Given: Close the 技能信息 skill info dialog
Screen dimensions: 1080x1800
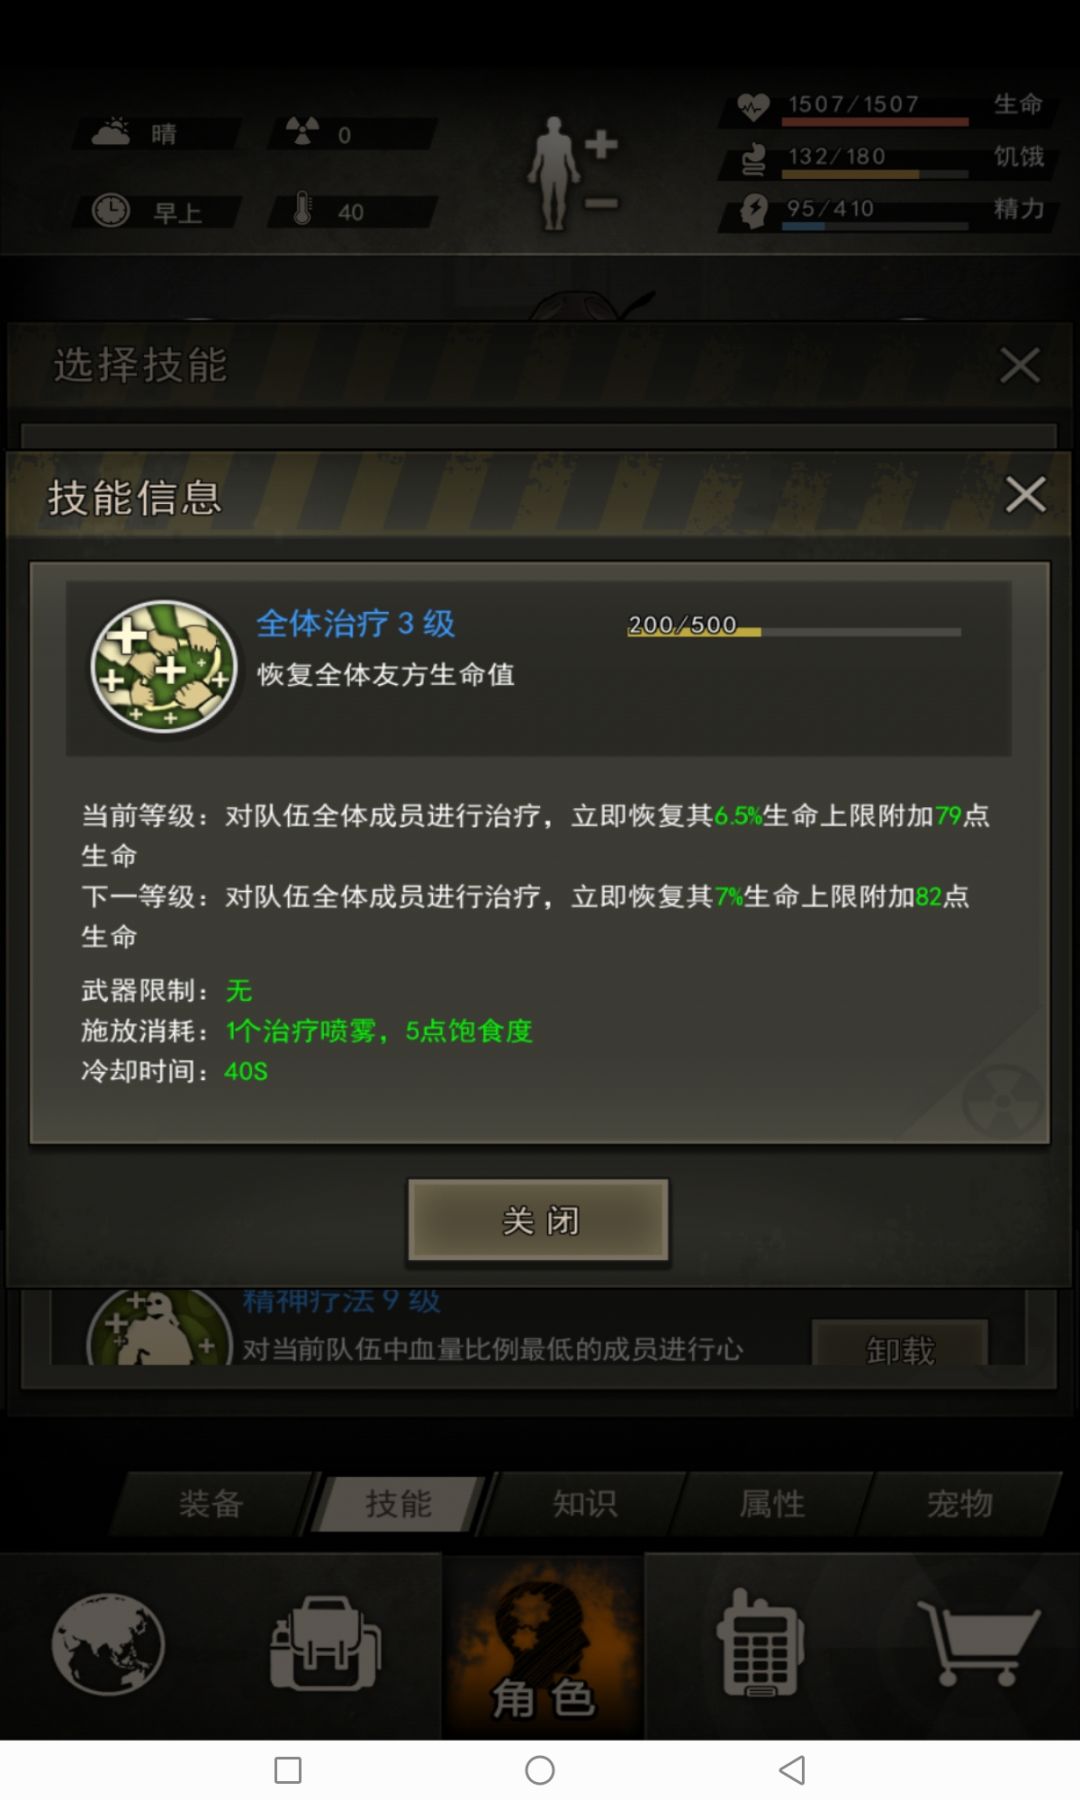Looking at the screenshot, I should point(1025,494).
